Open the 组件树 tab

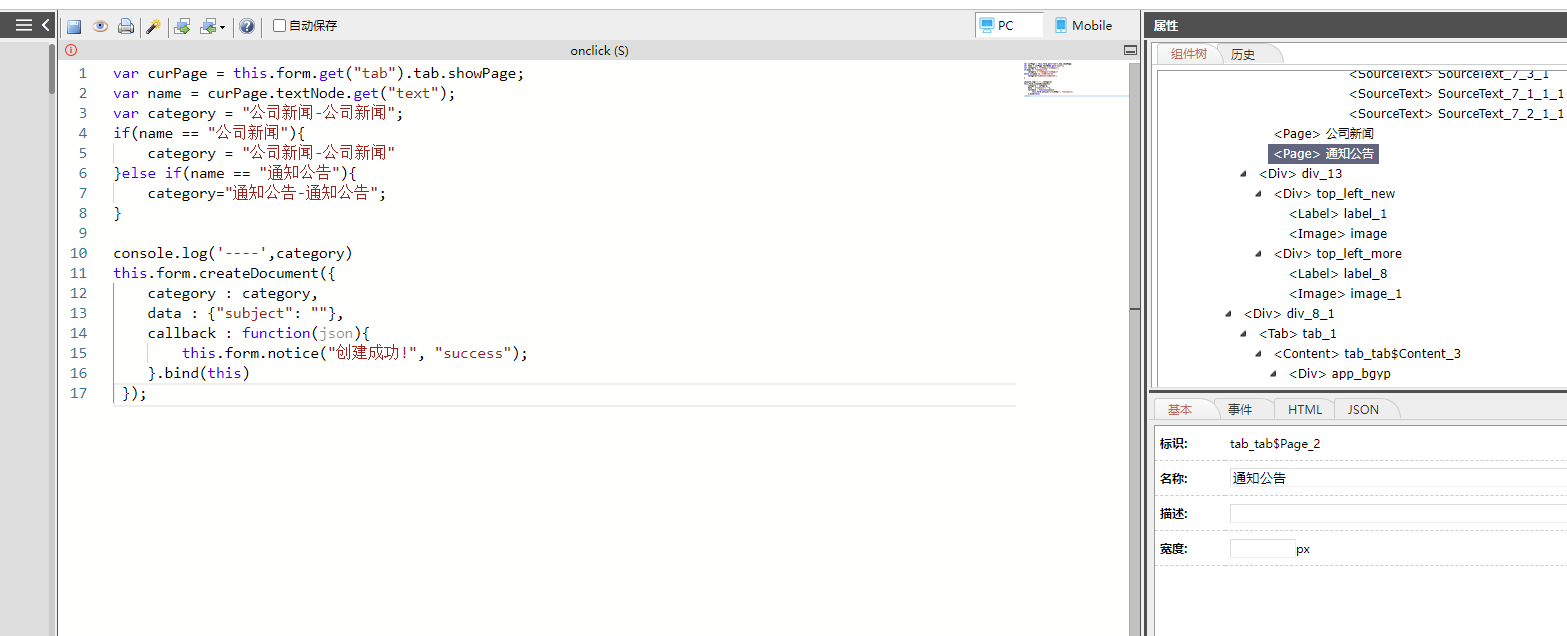(x=1188, y=54)
